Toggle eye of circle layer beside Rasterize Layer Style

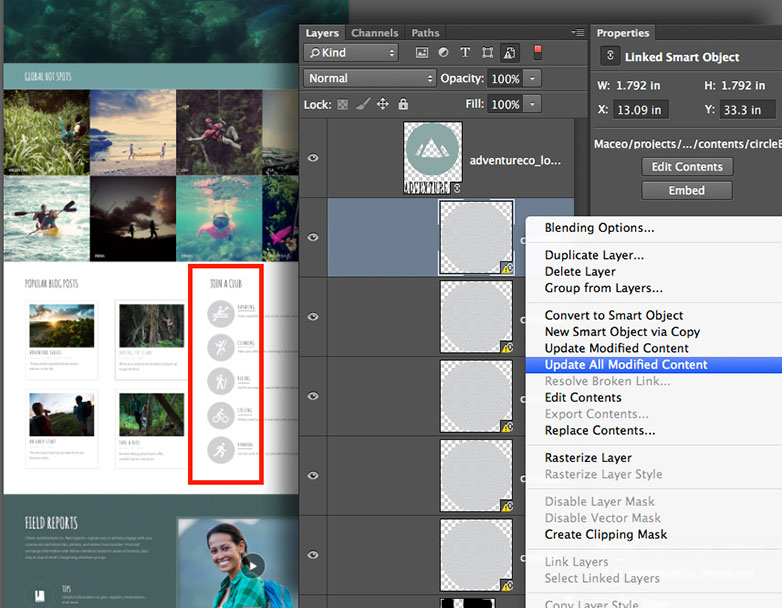tap(313, 475)
